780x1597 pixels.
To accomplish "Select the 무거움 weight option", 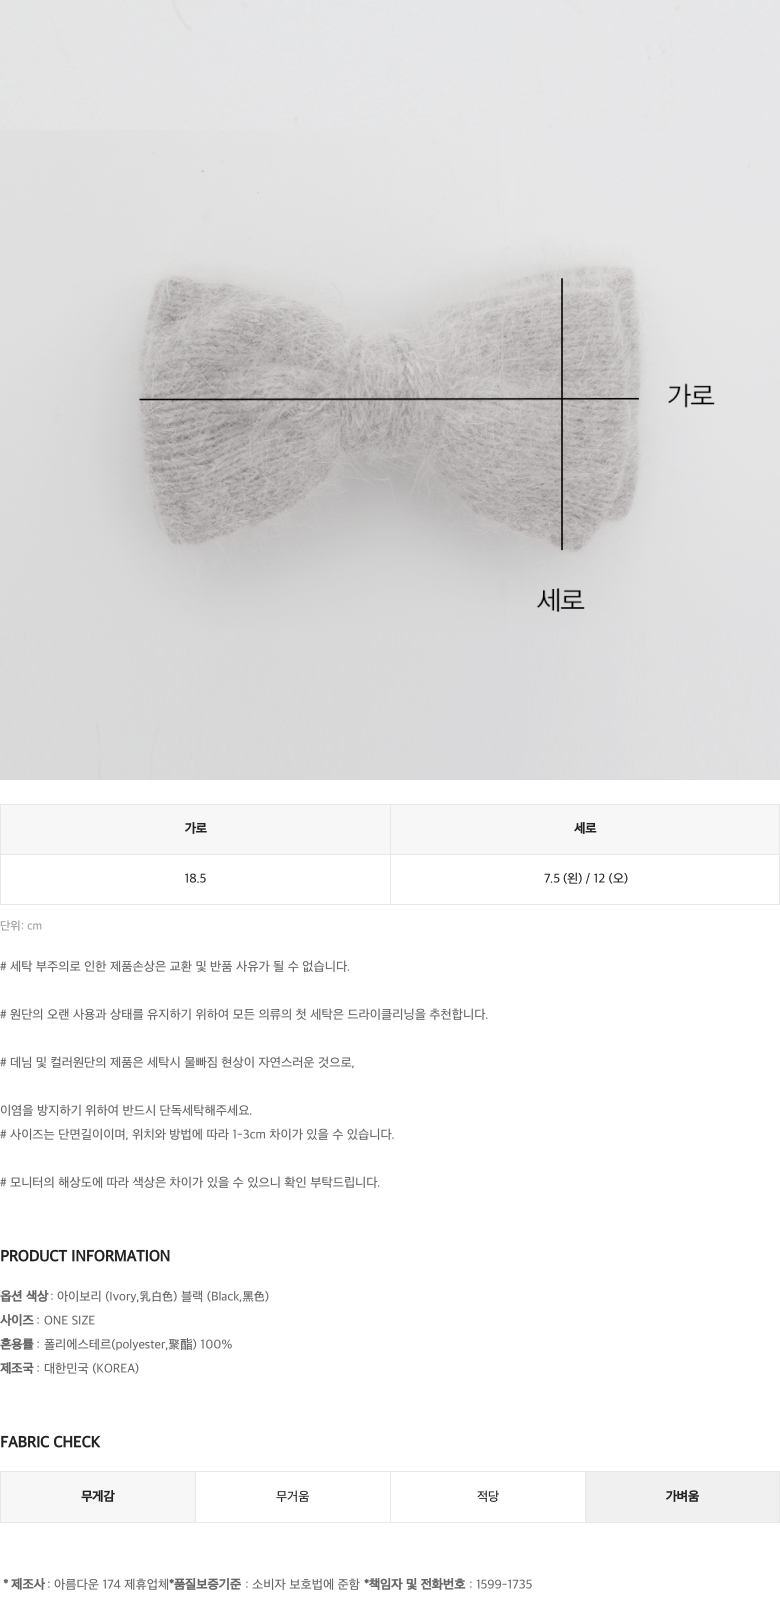I will 293,1497.
